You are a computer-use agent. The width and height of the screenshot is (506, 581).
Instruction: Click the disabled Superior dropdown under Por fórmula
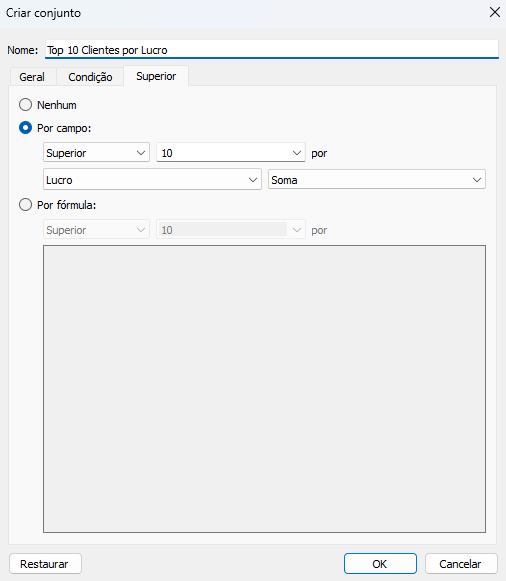click(96, 230)
